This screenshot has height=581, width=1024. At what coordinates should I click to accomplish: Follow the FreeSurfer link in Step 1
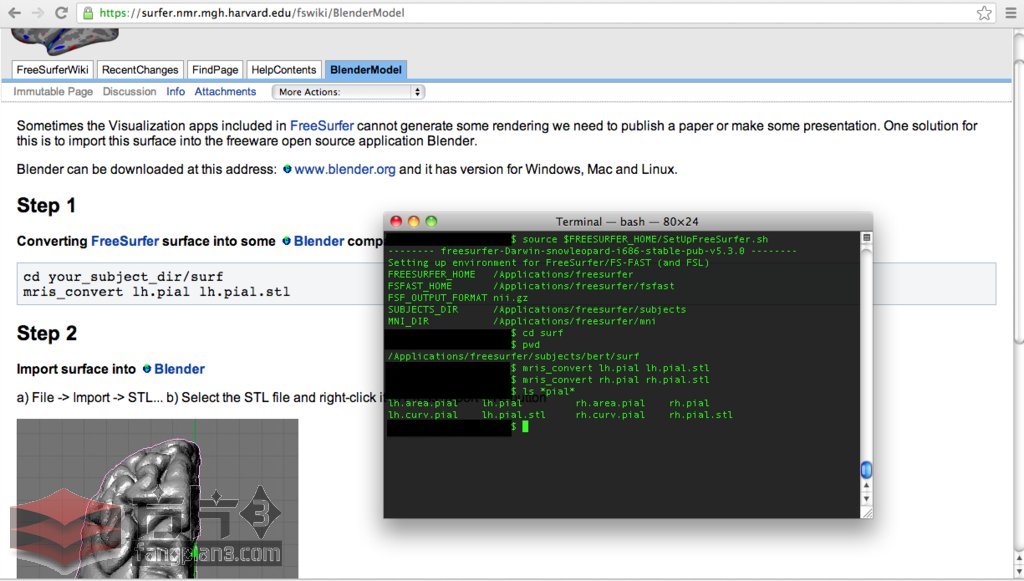coord(125,241)
